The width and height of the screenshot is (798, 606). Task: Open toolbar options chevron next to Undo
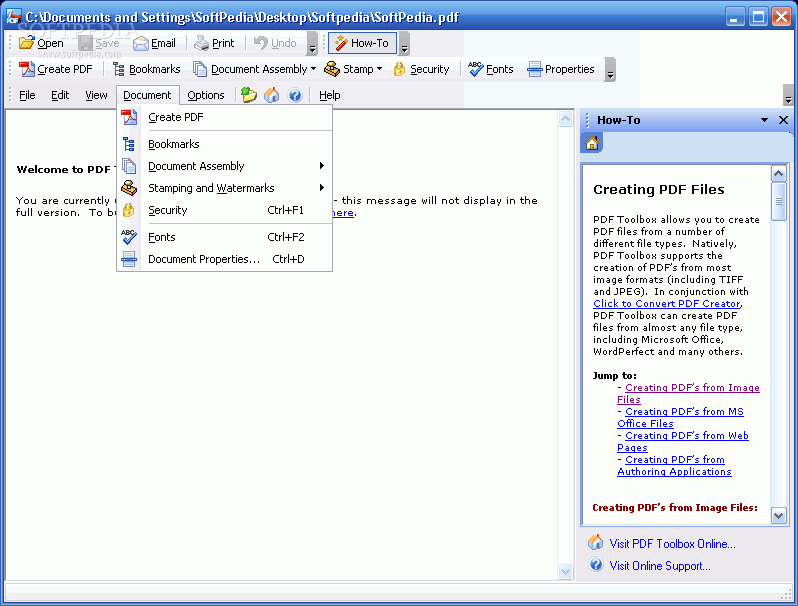click(312, 44)
